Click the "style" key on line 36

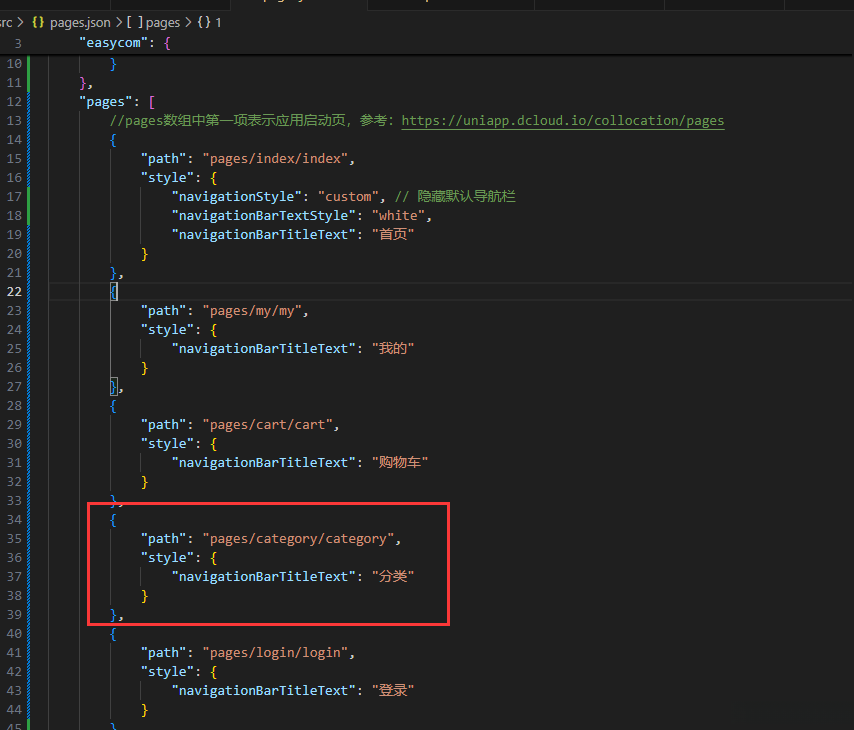[167, 557]
